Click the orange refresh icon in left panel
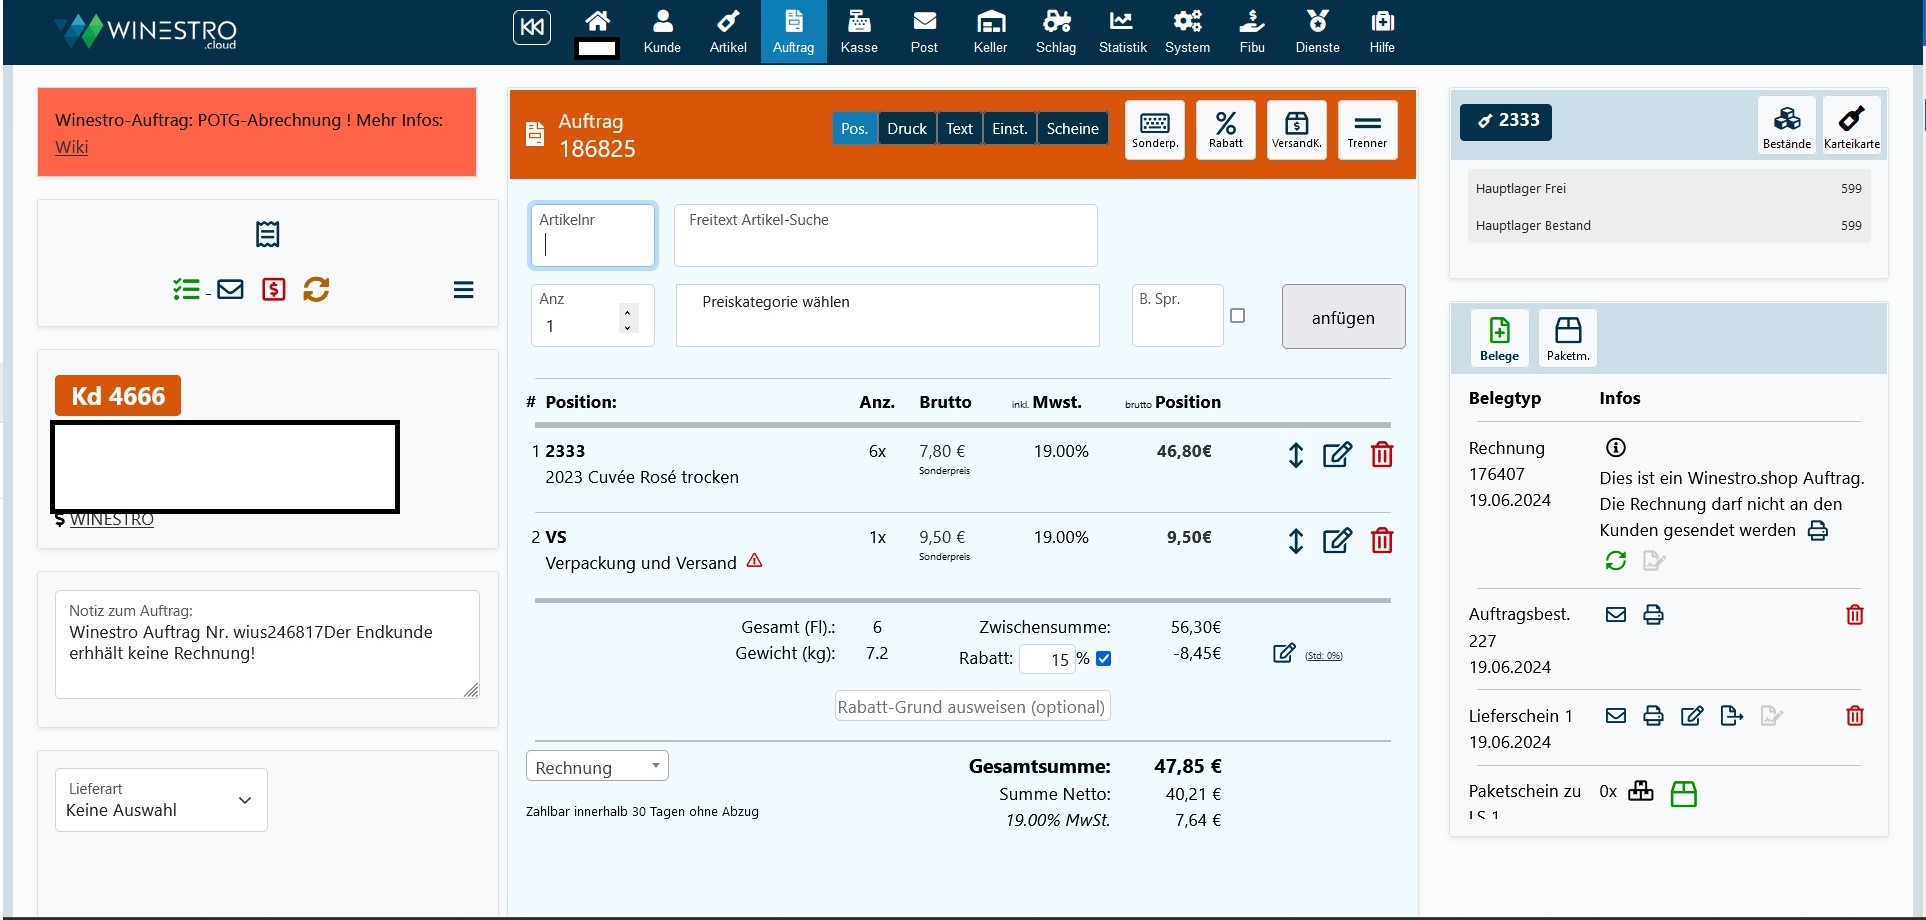Viewport: 1926px width, 920px height. pos(316,290)
